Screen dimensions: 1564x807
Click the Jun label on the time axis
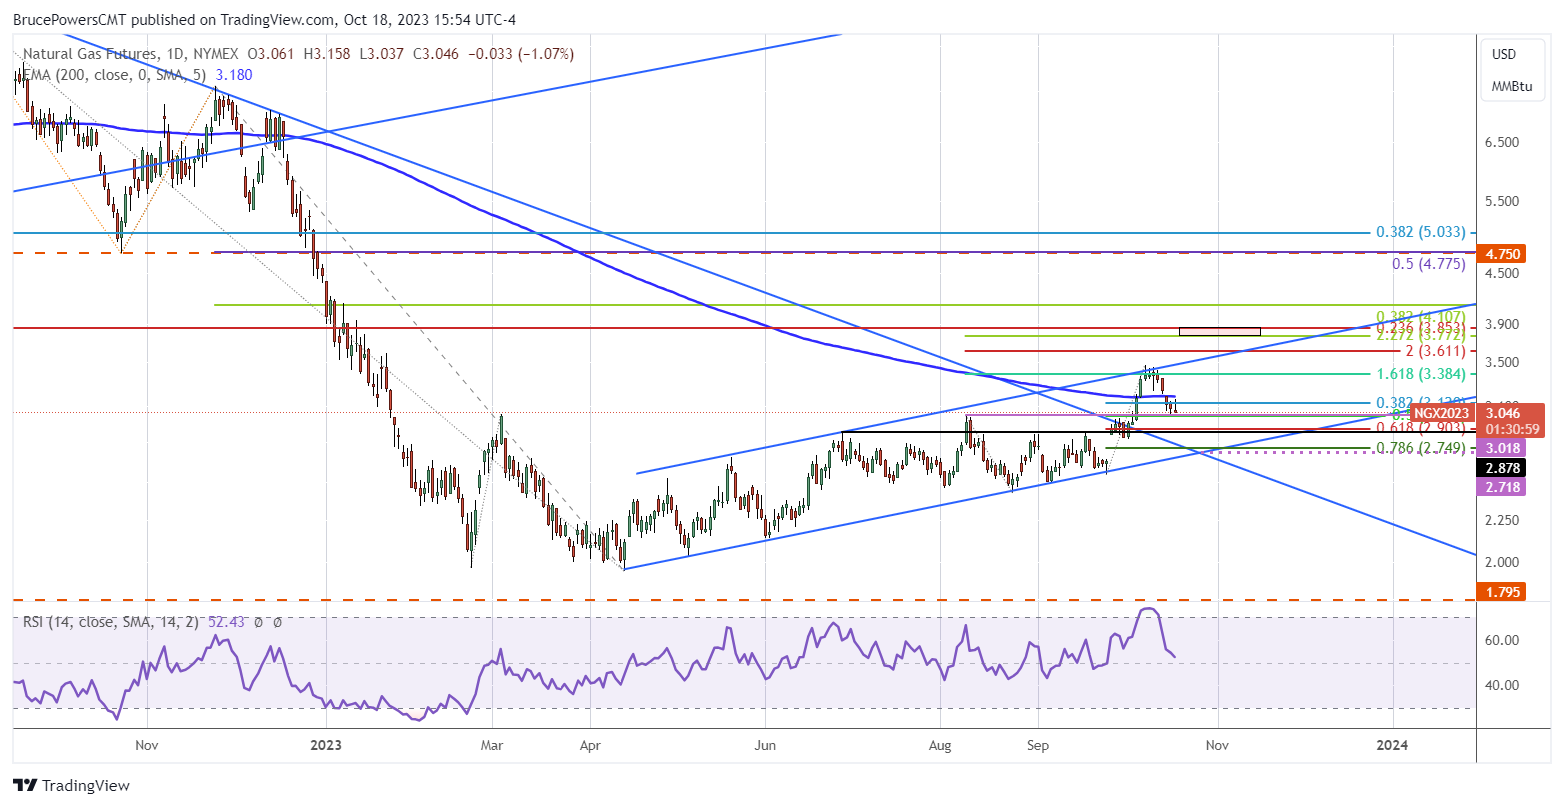(x=765, y=745)
